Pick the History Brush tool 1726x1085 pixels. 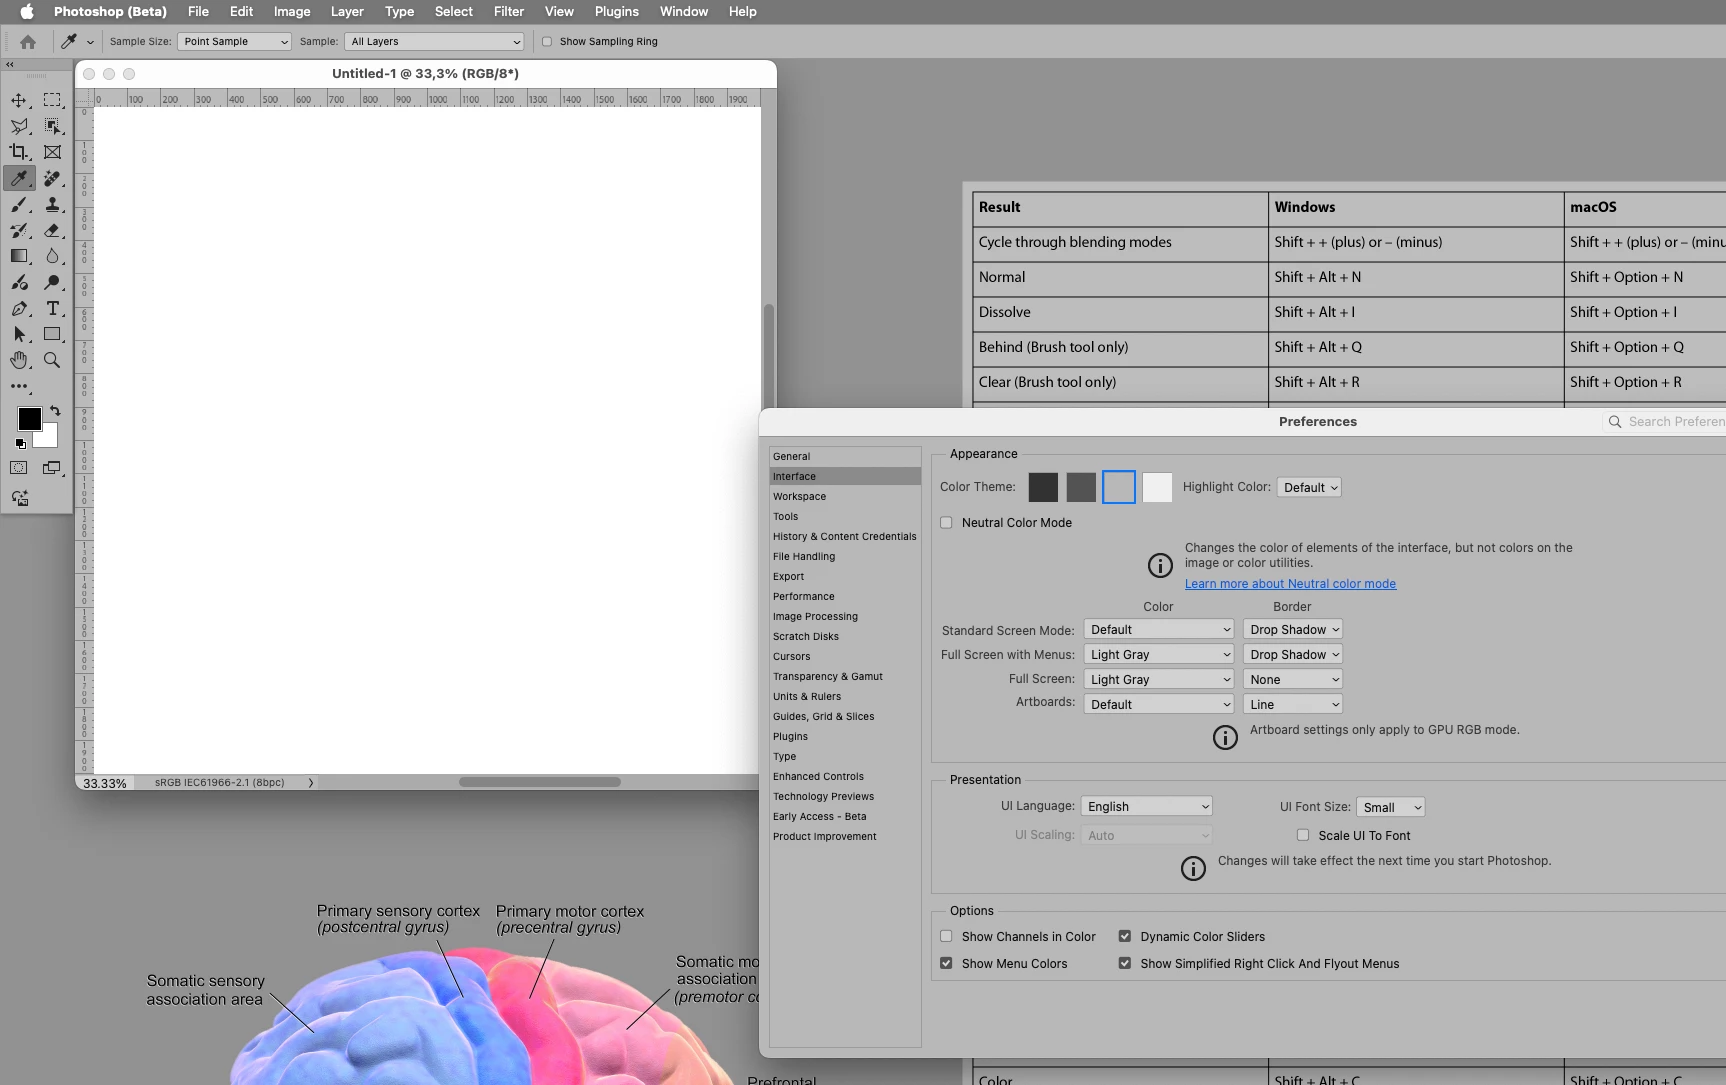(19, 230)
